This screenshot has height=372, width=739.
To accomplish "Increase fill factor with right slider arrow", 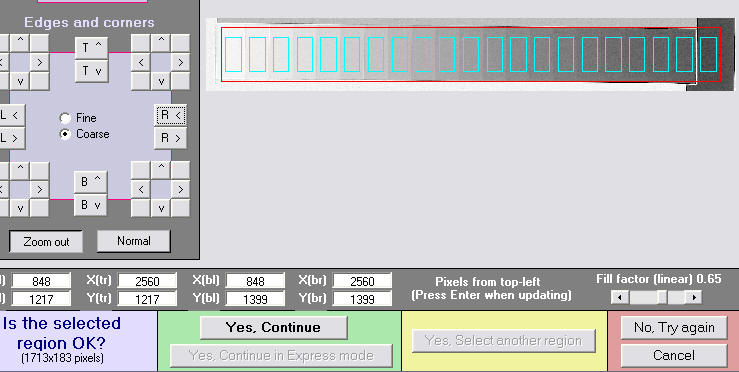I will coord(693,297).
